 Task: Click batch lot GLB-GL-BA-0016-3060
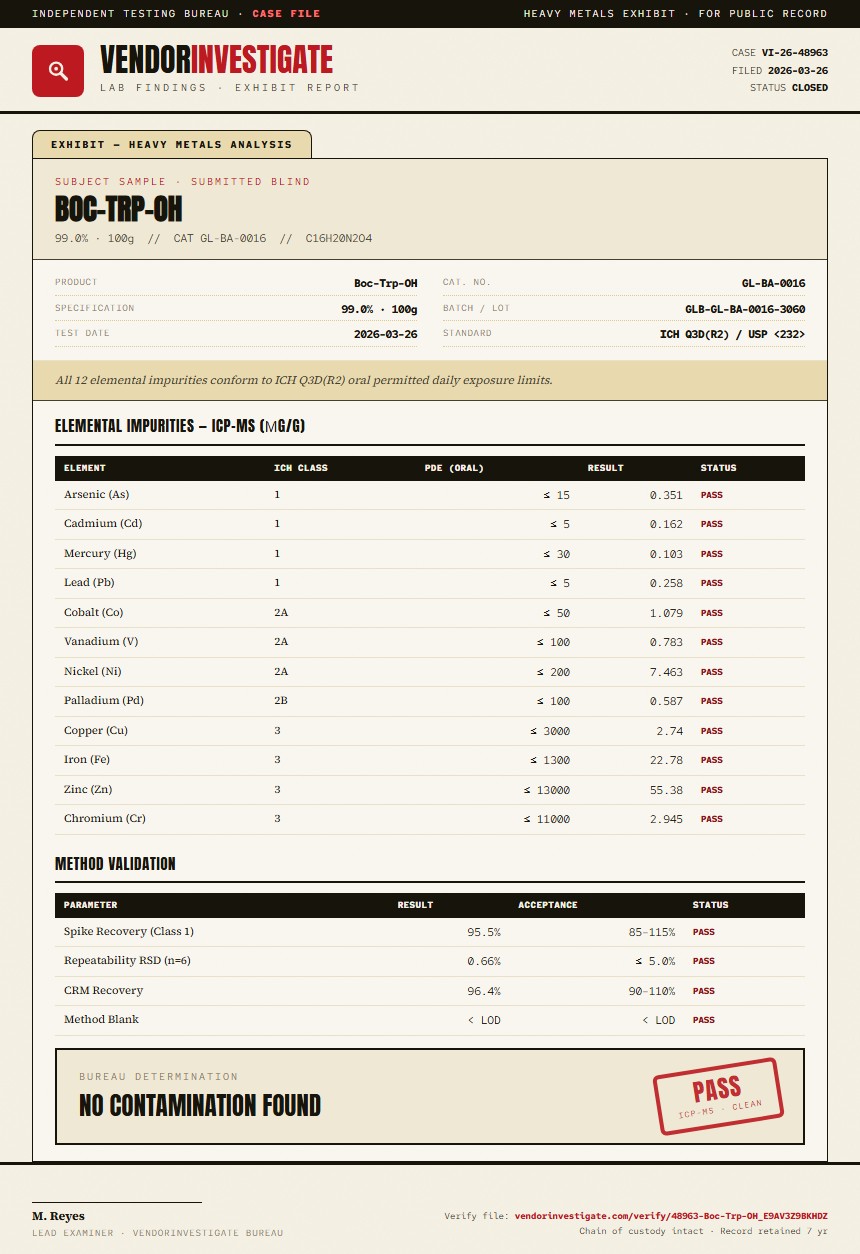point(745,309)
